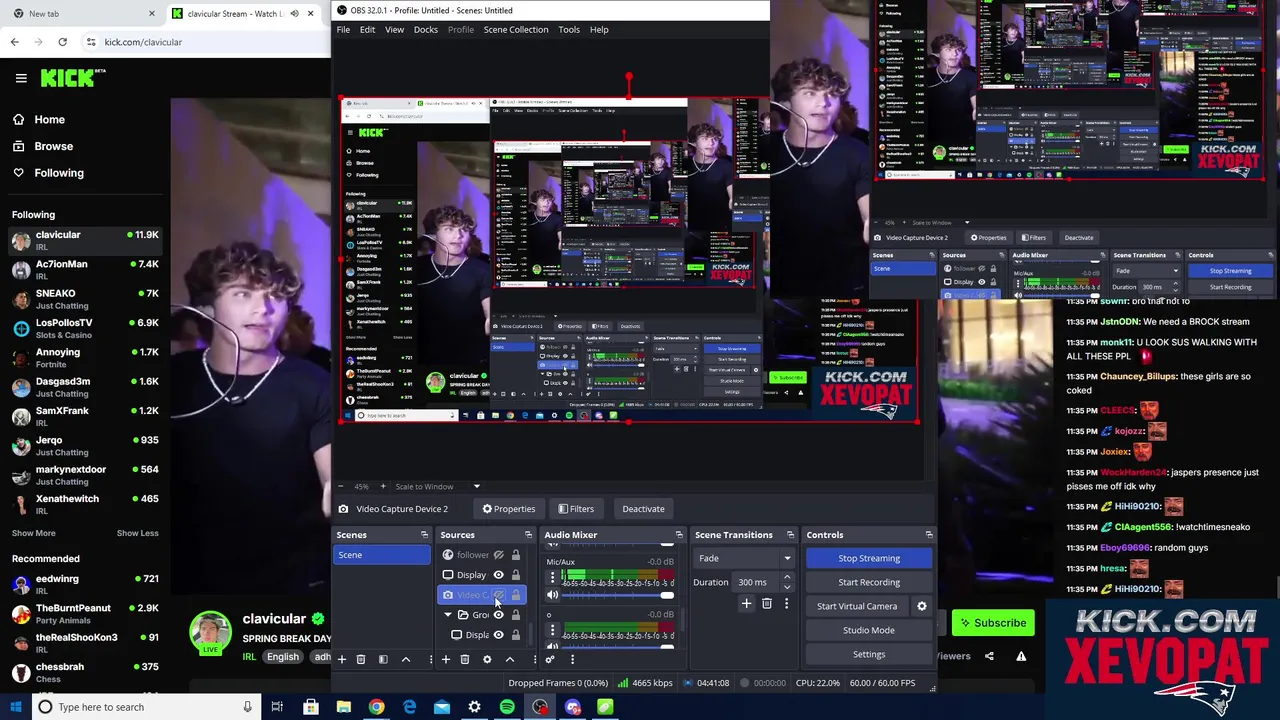The height and width of the screenshot is (720, 1280).
Task: Hide the Group source
Action: [x=498, y=615]
